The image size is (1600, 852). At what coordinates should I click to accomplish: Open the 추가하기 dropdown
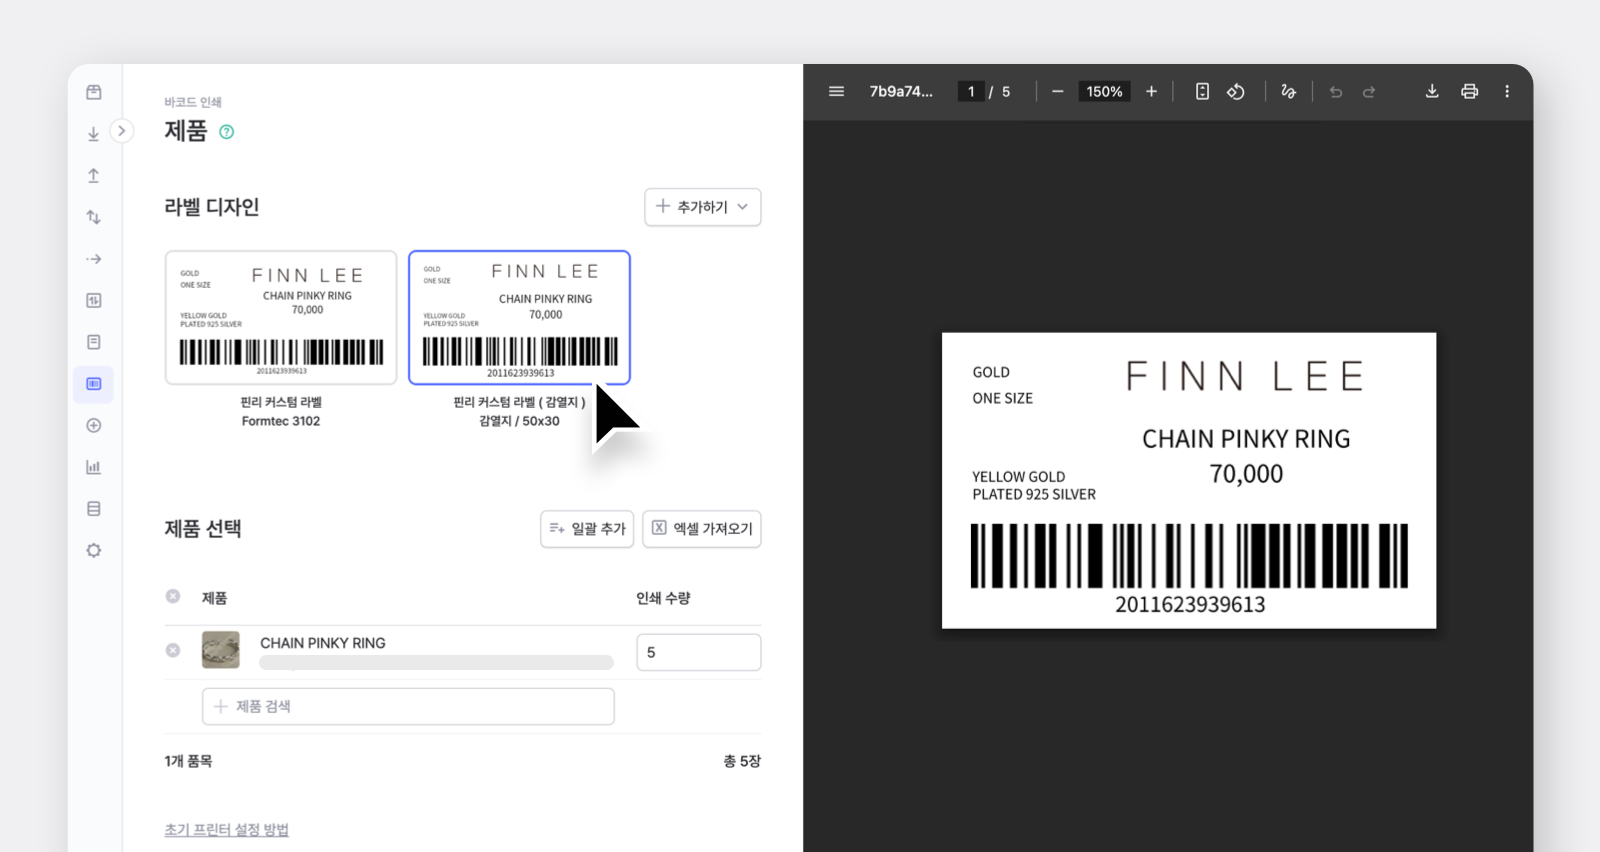click(x=702, y=207)
